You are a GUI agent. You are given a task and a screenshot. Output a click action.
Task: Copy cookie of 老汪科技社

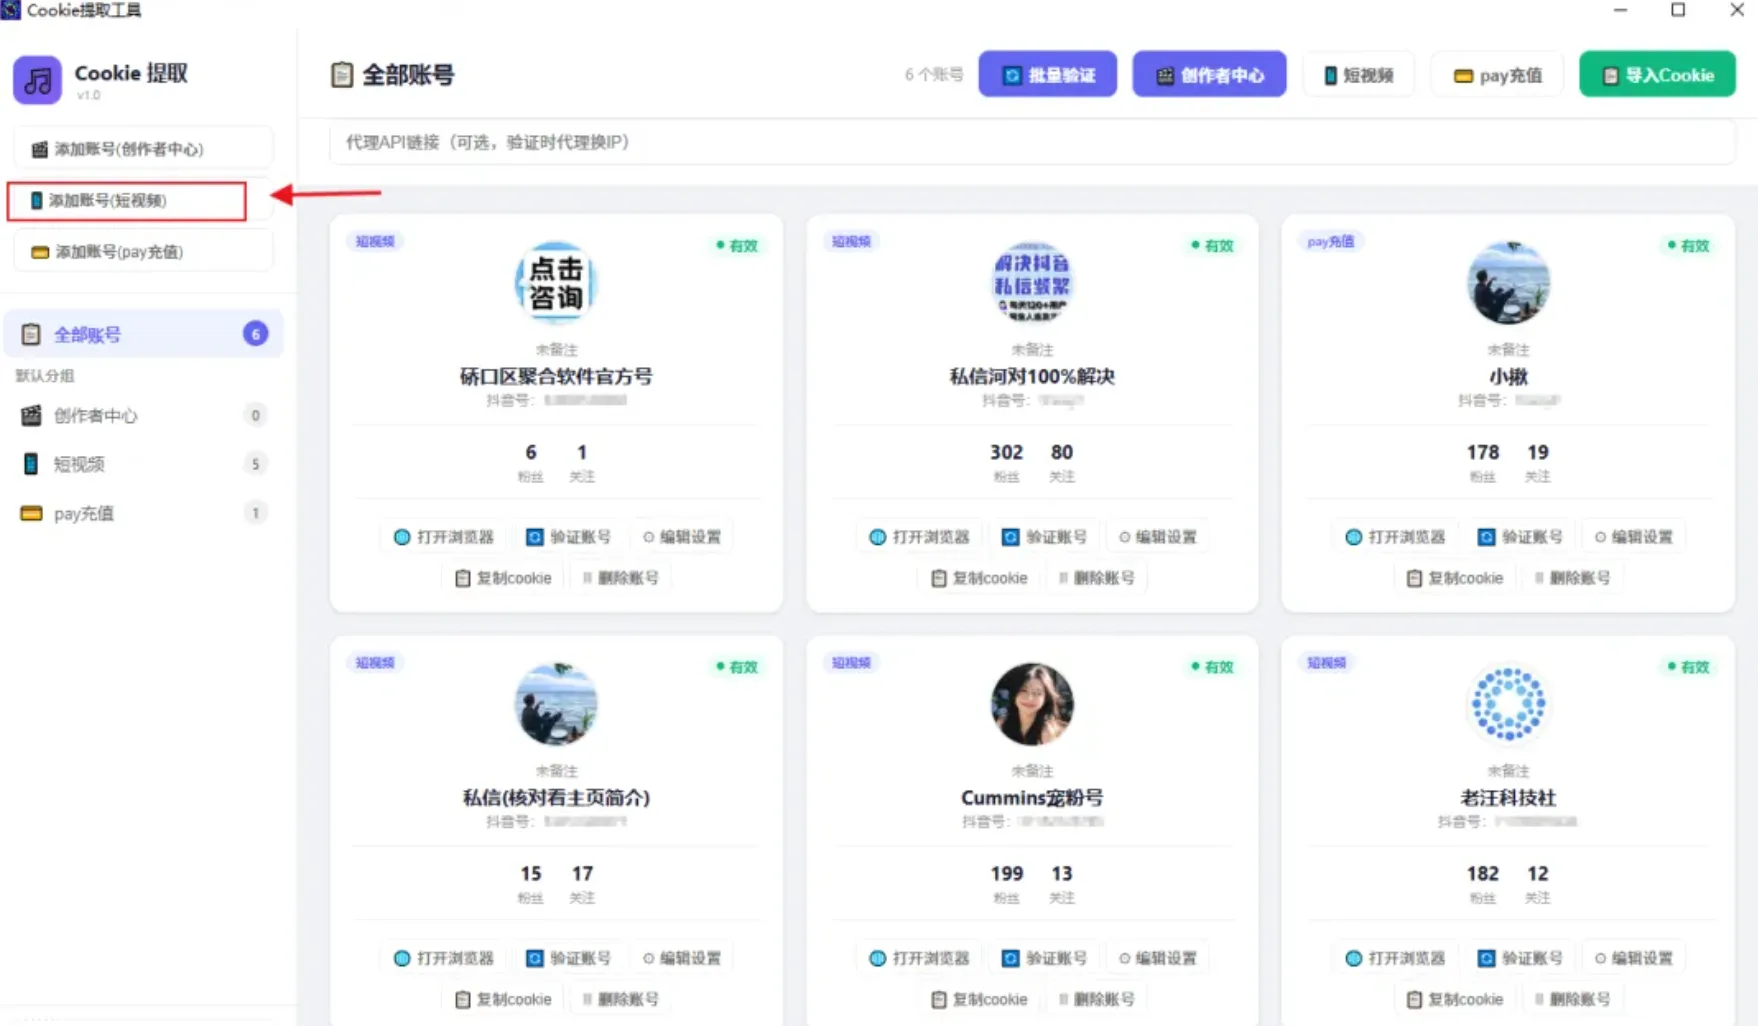1455,999
